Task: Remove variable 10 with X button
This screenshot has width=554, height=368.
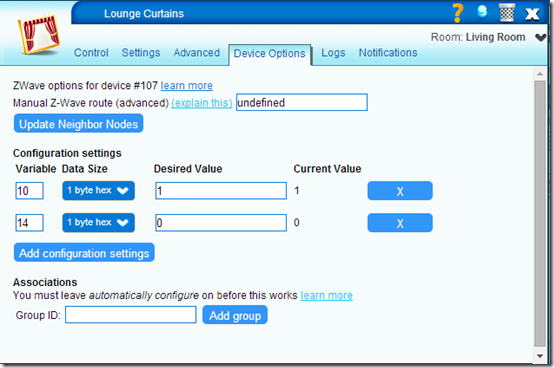Action: click(x=400, y=191)
